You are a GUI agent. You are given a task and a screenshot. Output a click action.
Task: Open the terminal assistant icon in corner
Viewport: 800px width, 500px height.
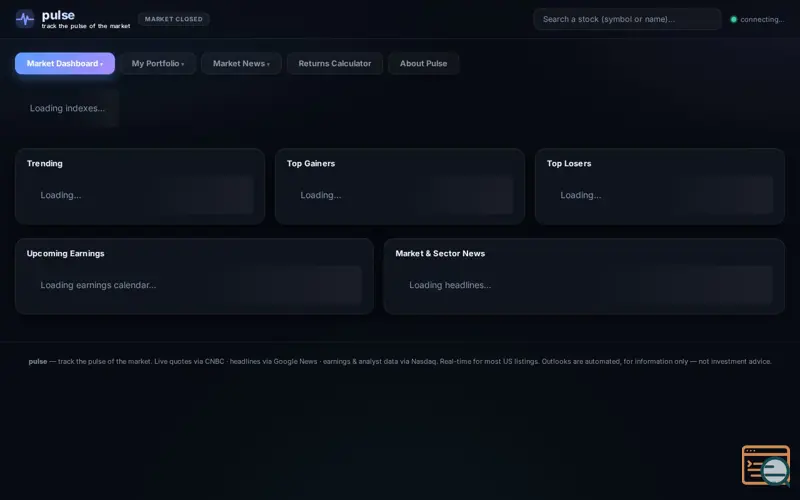[765, 465]
